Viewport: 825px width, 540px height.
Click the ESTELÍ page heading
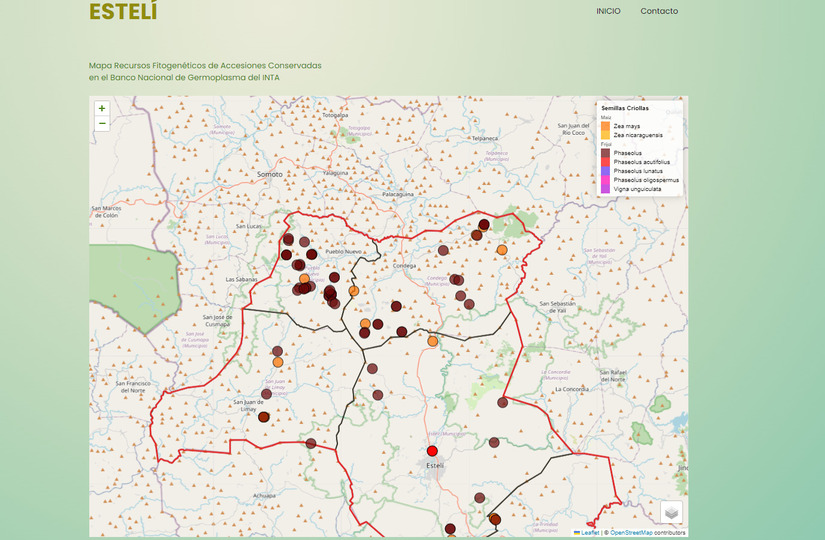(x=123, y=12)
